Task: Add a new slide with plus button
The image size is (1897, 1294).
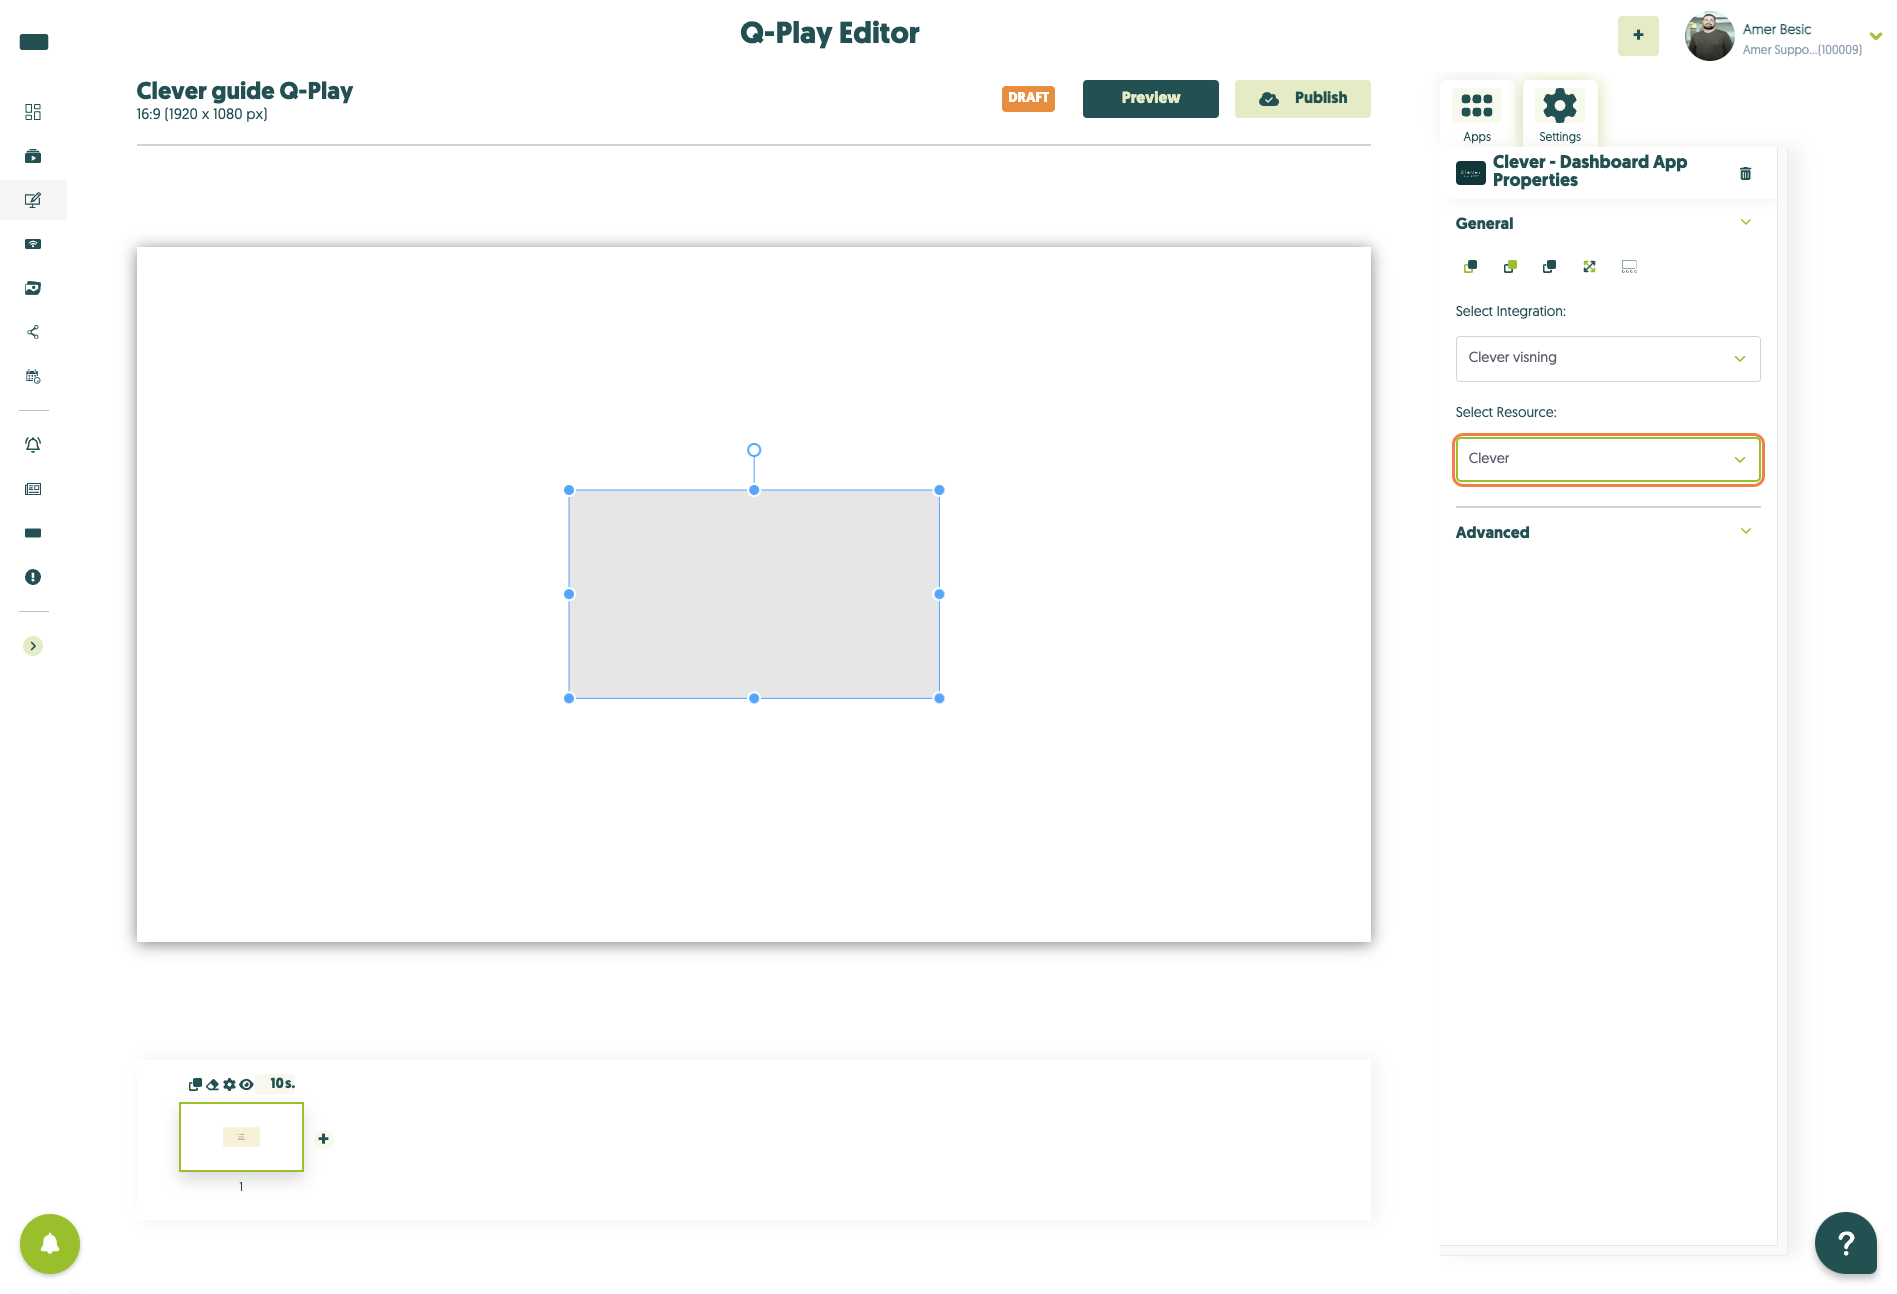Action: (x=323, y=1138)
